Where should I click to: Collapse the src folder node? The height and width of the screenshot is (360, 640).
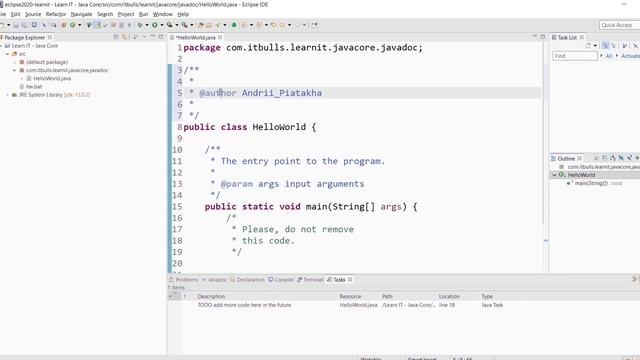point(7,54)
